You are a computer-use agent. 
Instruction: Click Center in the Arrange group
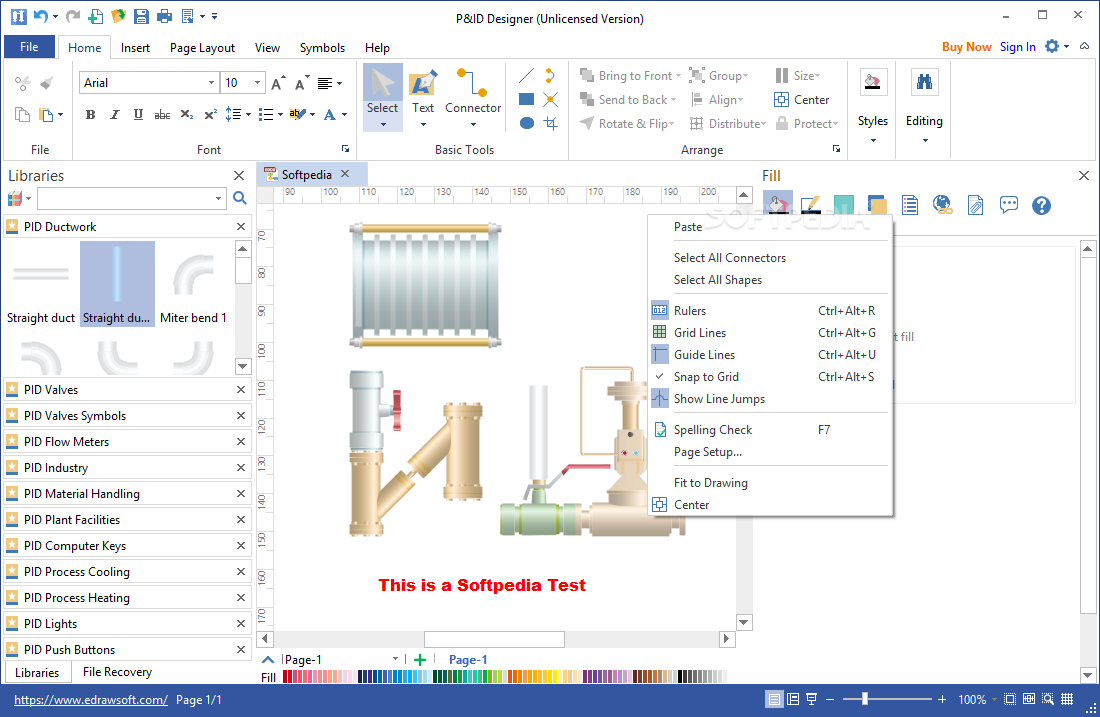pos(802,100)
